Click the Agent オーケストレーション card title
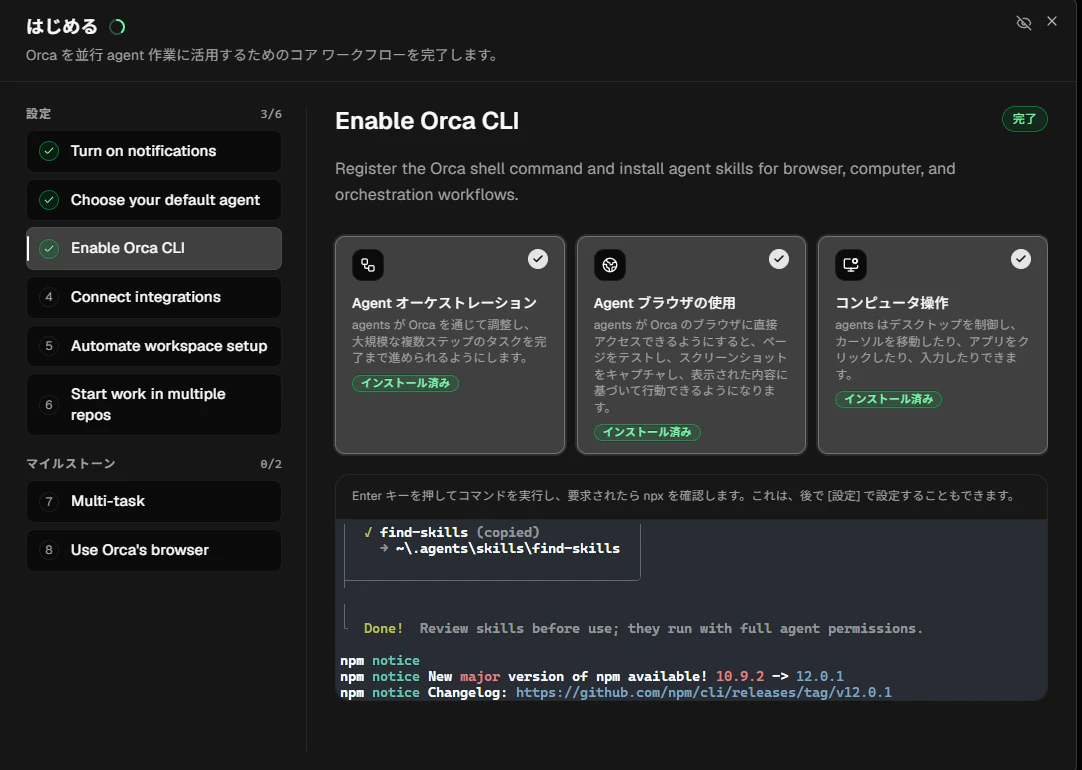The height and width of the screenshot is (770, 1082). coord(444,303)
